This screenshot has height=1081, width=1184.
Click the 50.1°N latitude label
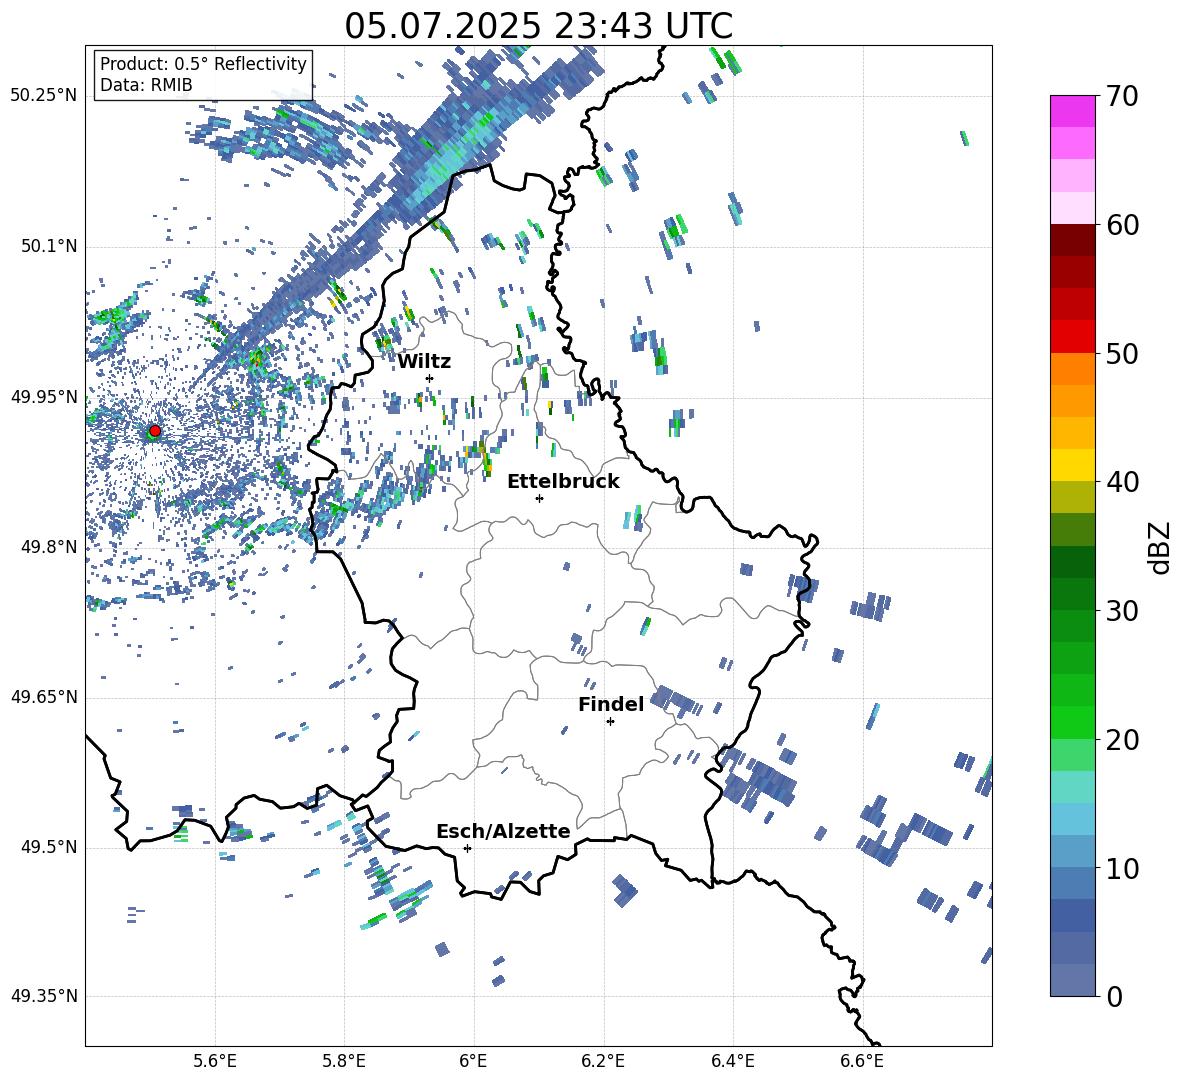(x=49, y=246)
